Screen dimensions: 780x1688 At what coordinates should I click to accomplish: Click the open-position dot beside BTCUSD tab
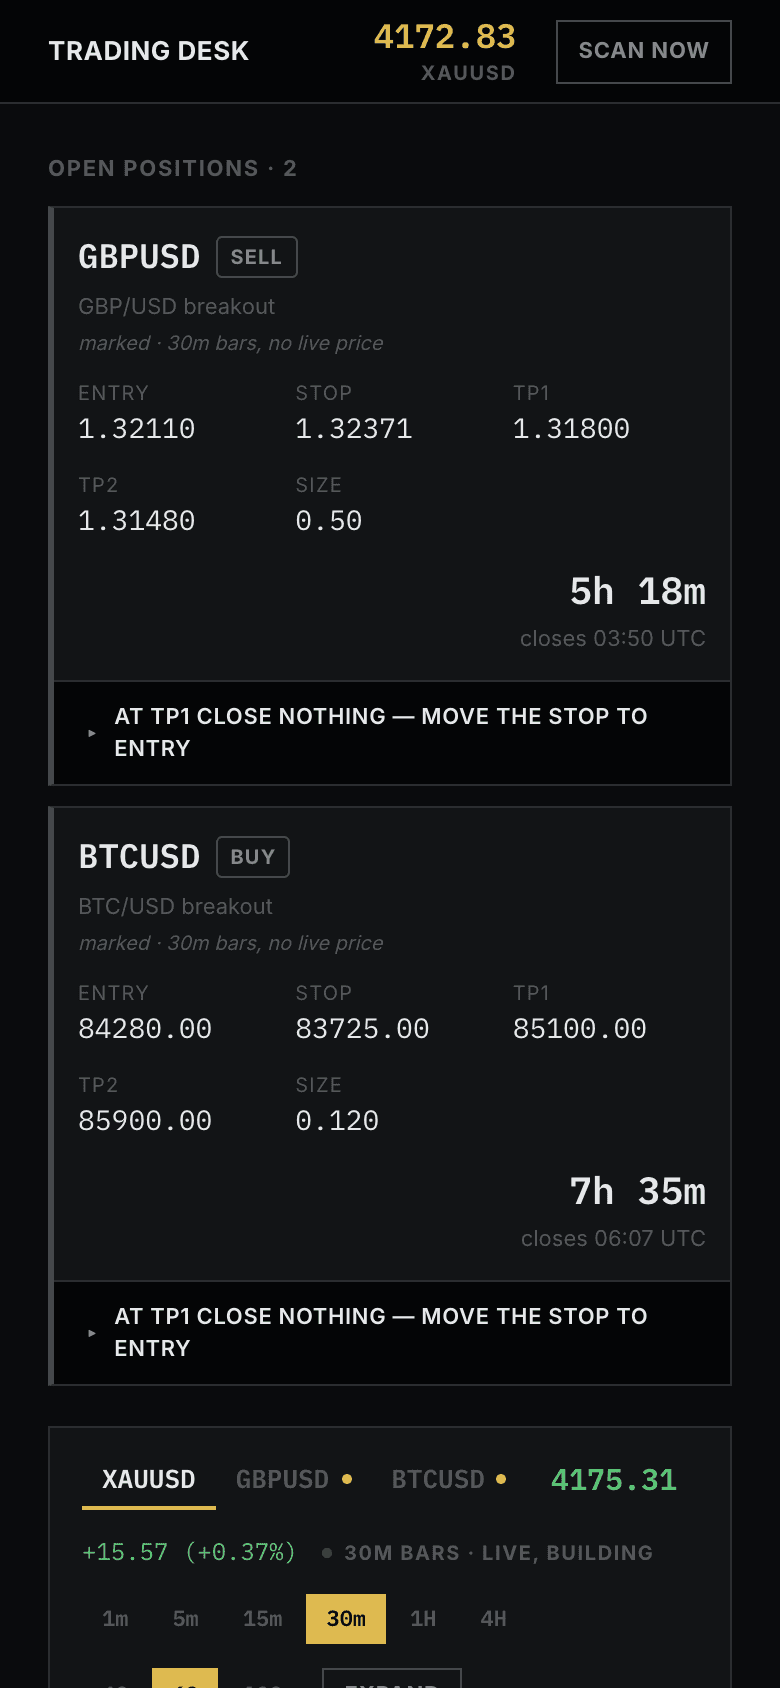[x=501, y=1479]
